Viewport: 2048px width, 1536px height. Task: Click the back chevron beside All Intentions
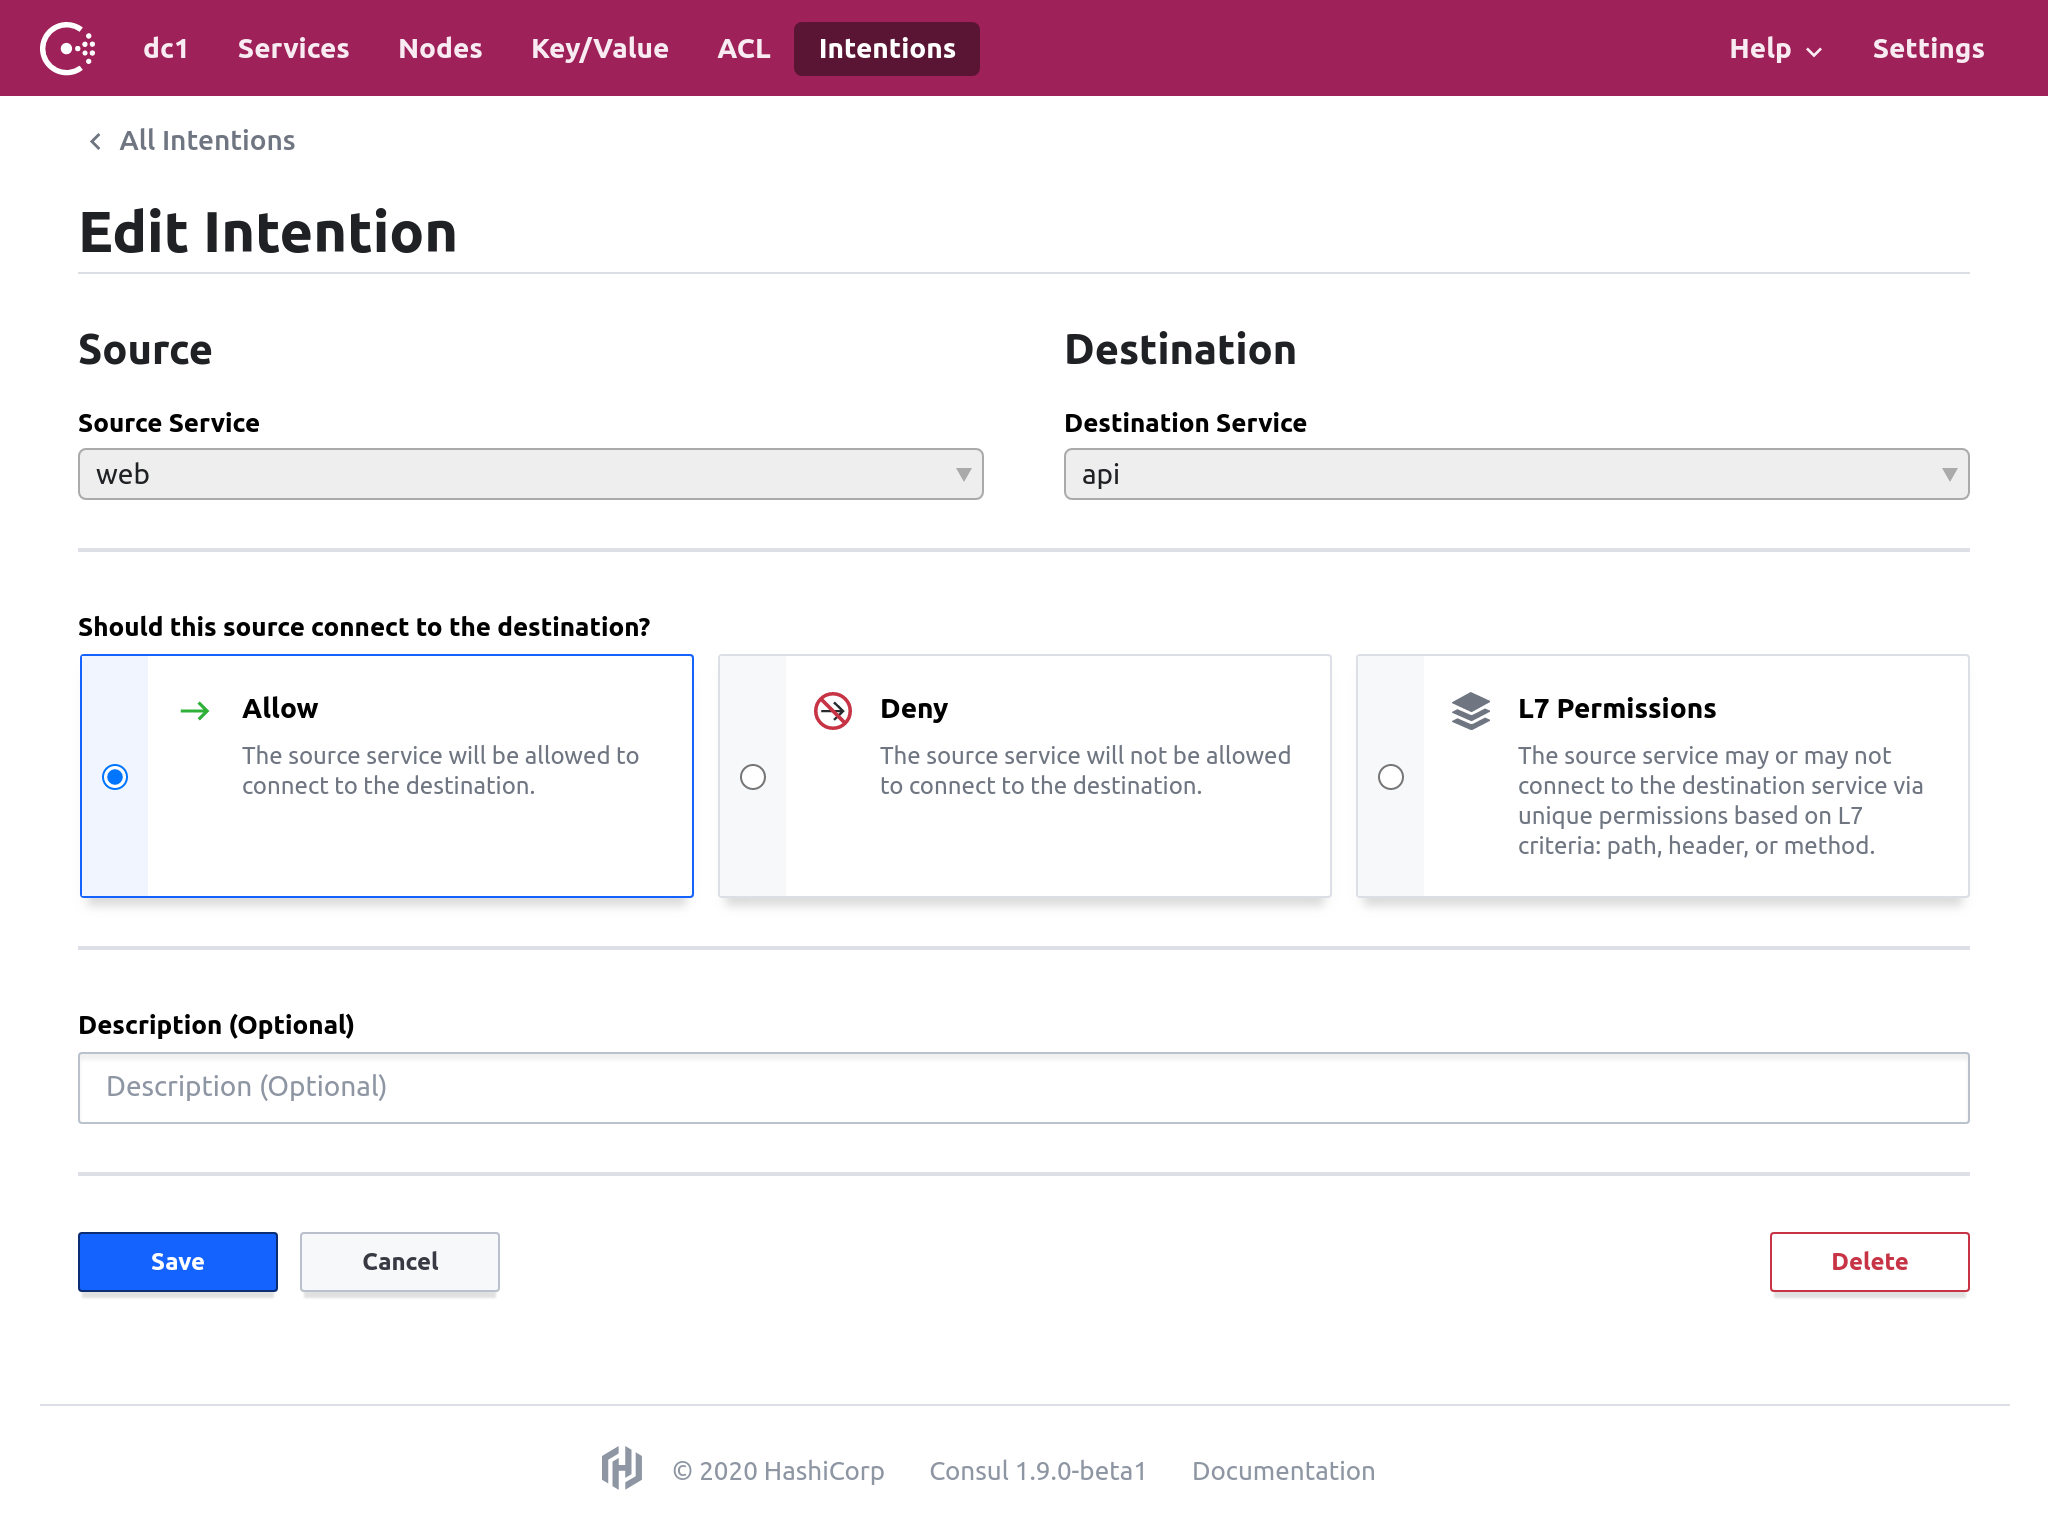tap(95, 142)
